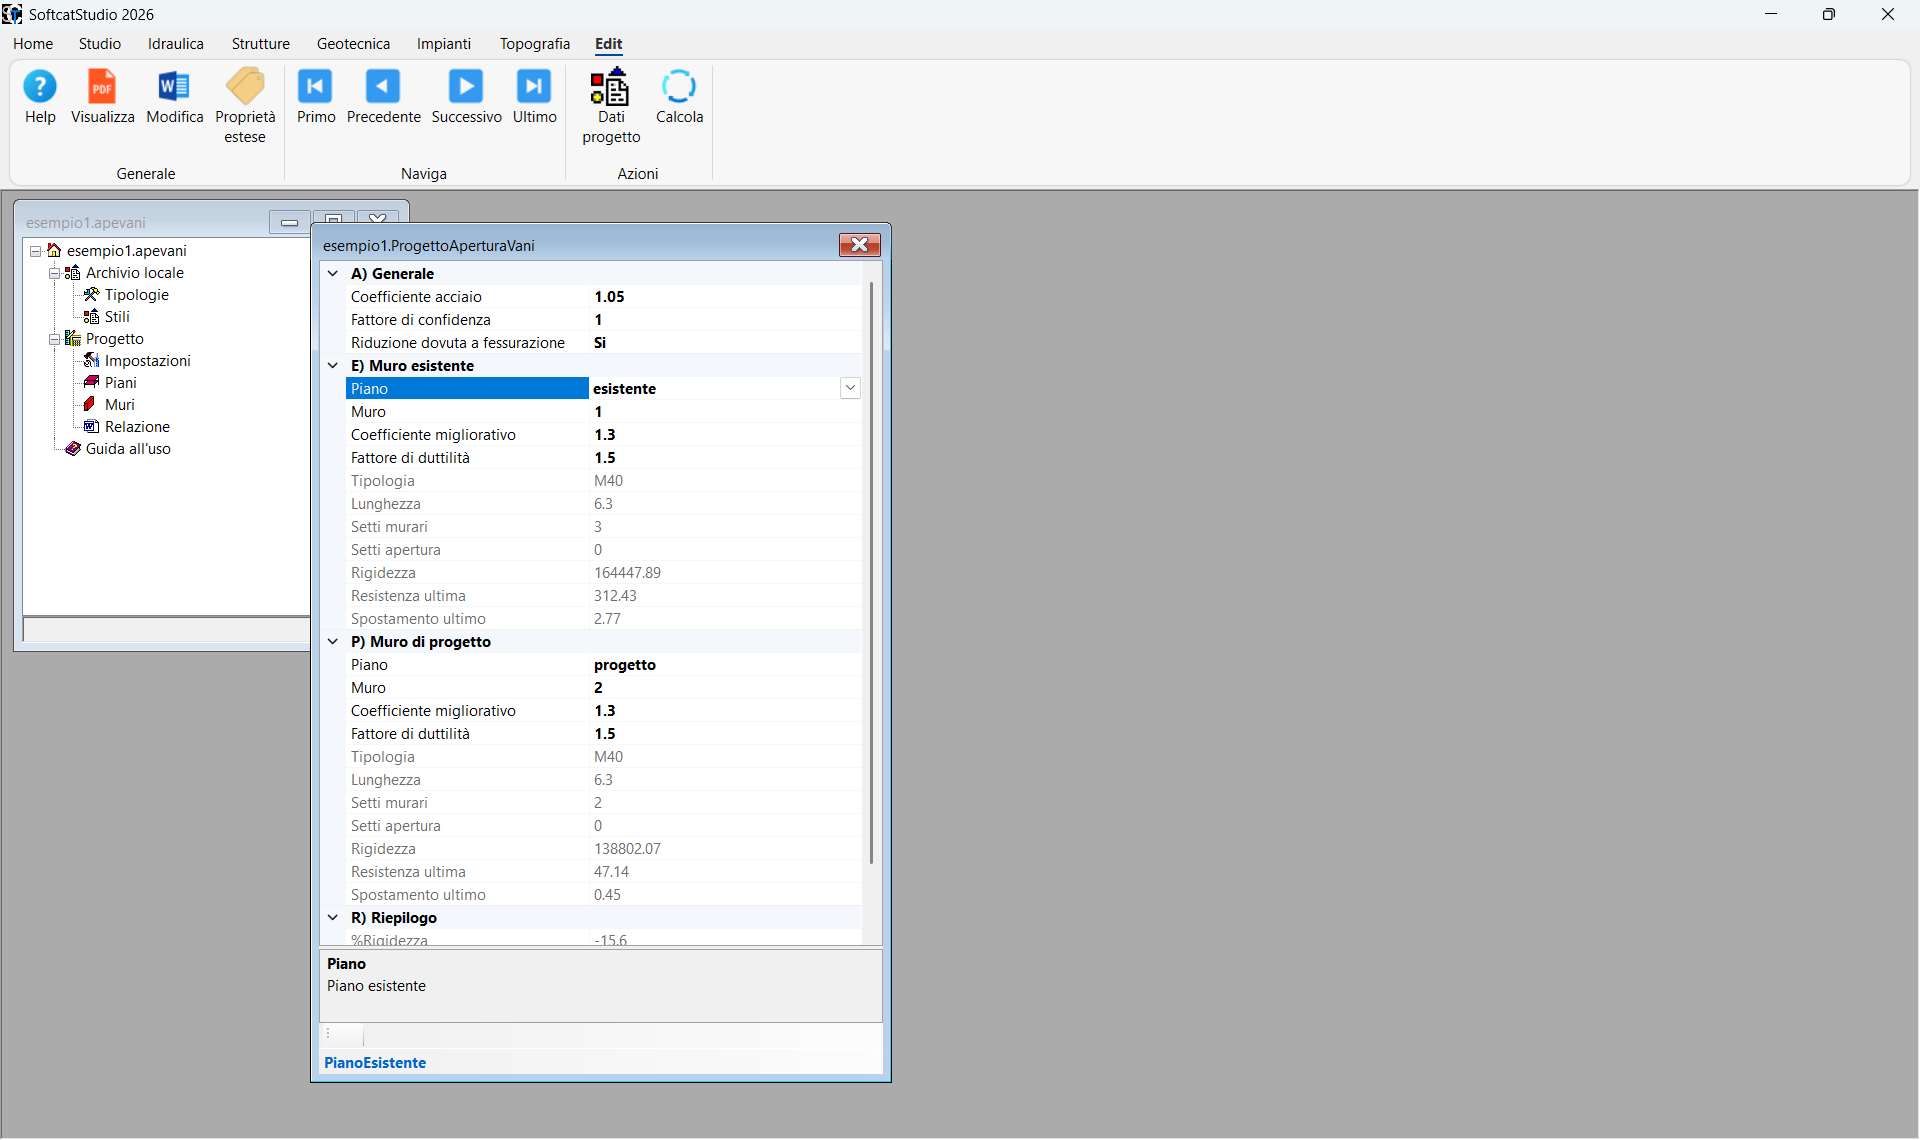The height and width of the screenshot is (1140, 1920).
Task: Open Studio ribbon tab
Action: [x=100, y=44]
